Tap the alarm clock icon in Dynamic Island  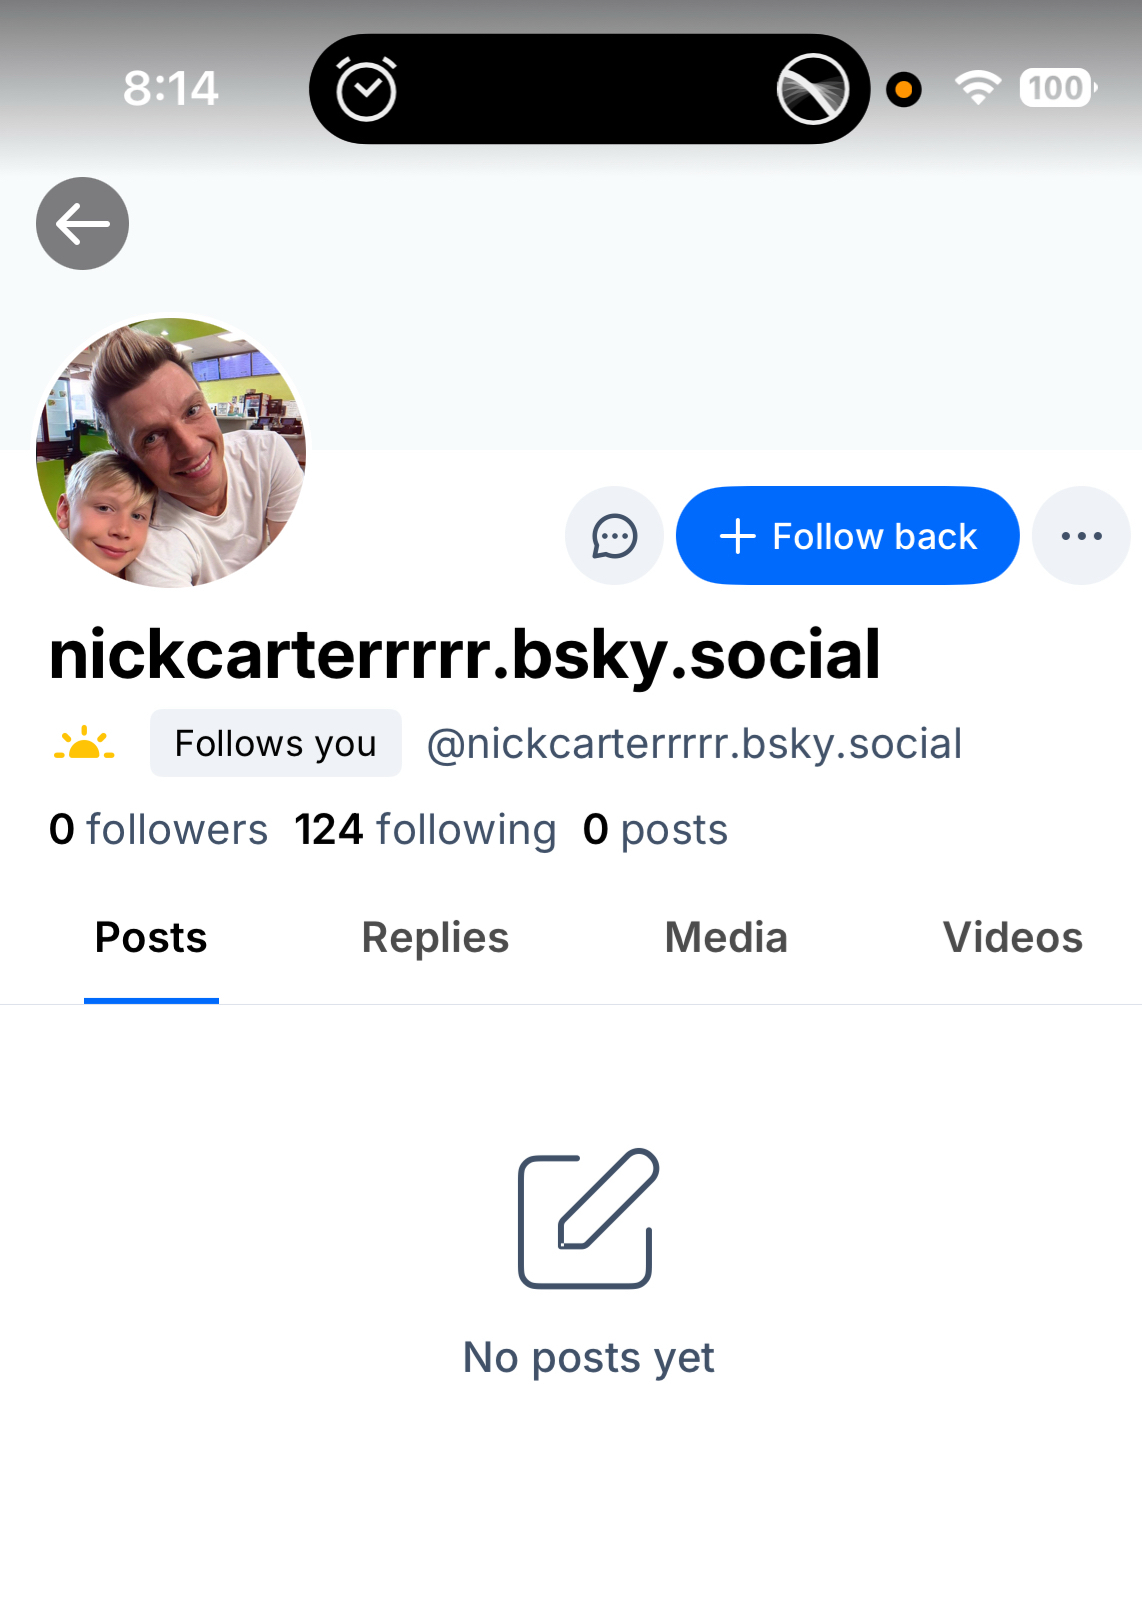coord(366,89)
